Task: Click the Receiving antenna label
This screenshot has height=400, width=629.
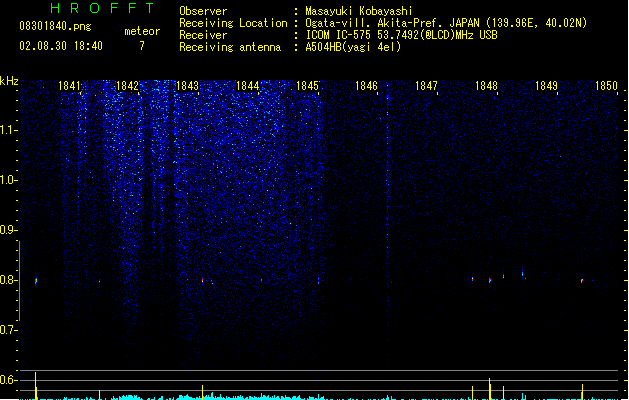Action: [x=230, y=47]
